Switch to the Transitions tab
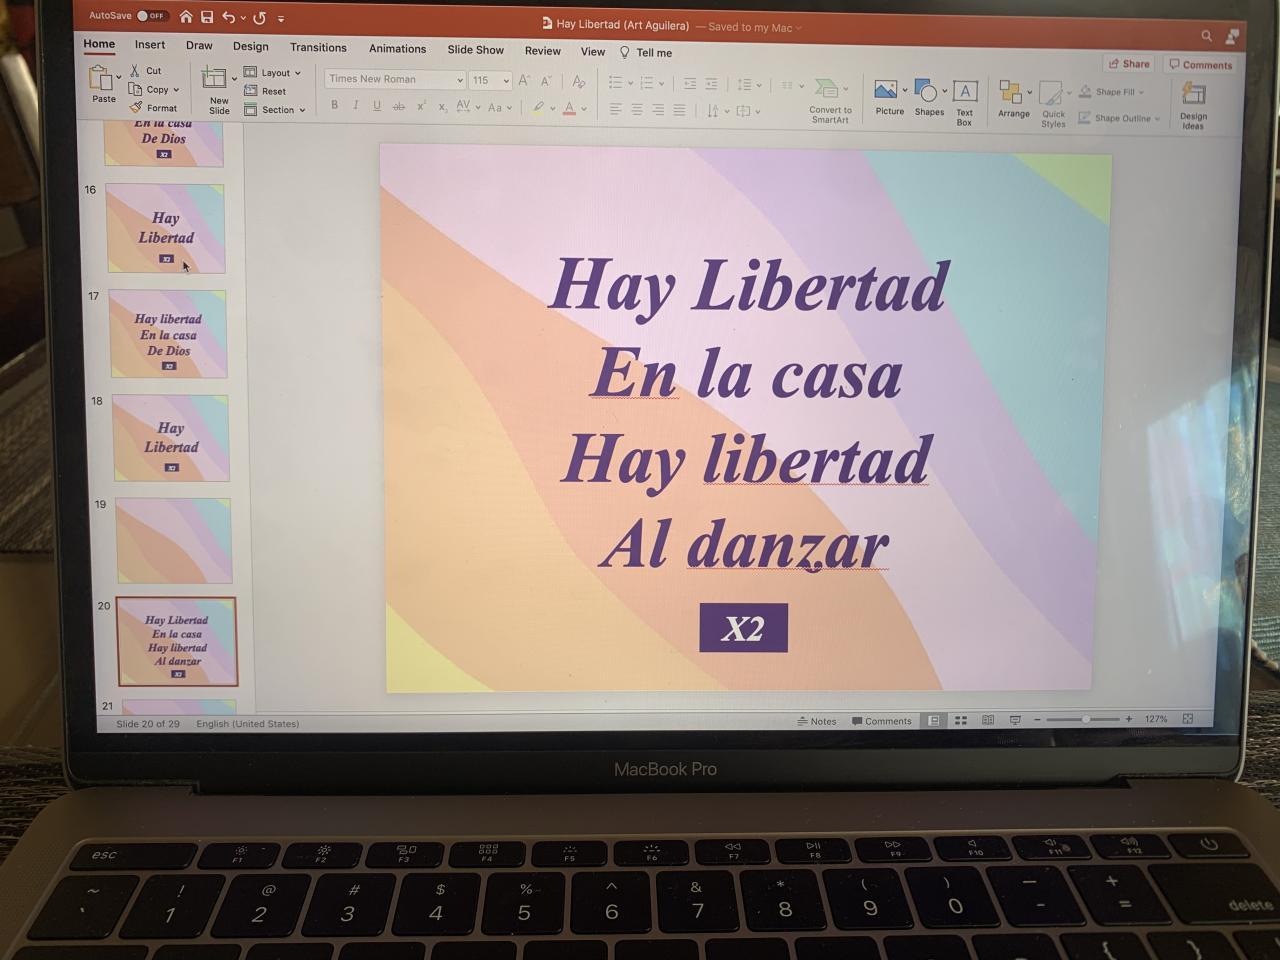1280x960 pixels. 318,47
